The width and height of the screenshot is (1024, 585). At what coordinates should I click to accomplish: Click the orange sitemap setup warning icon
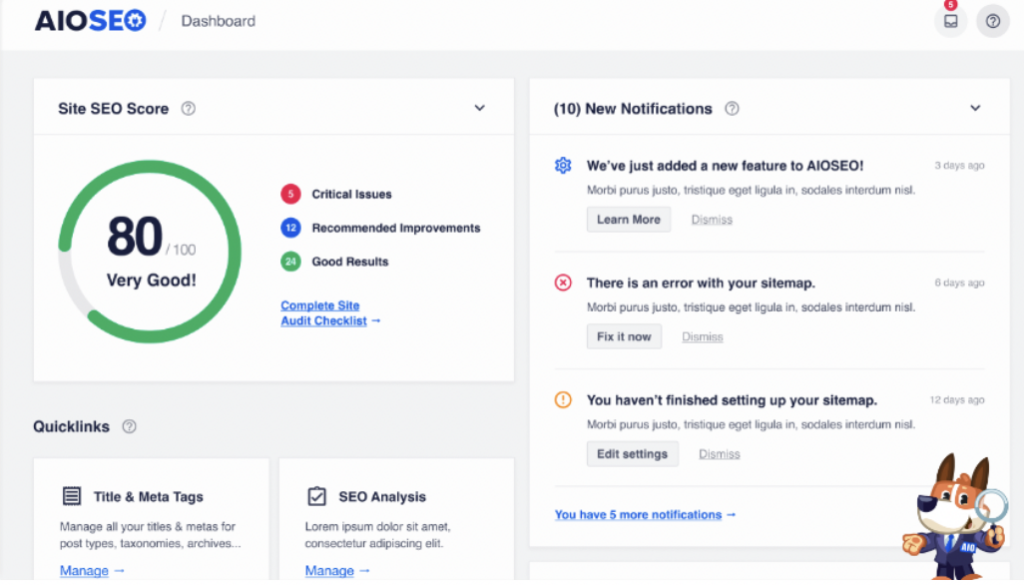pyautogui.click(x=563, y=400)
